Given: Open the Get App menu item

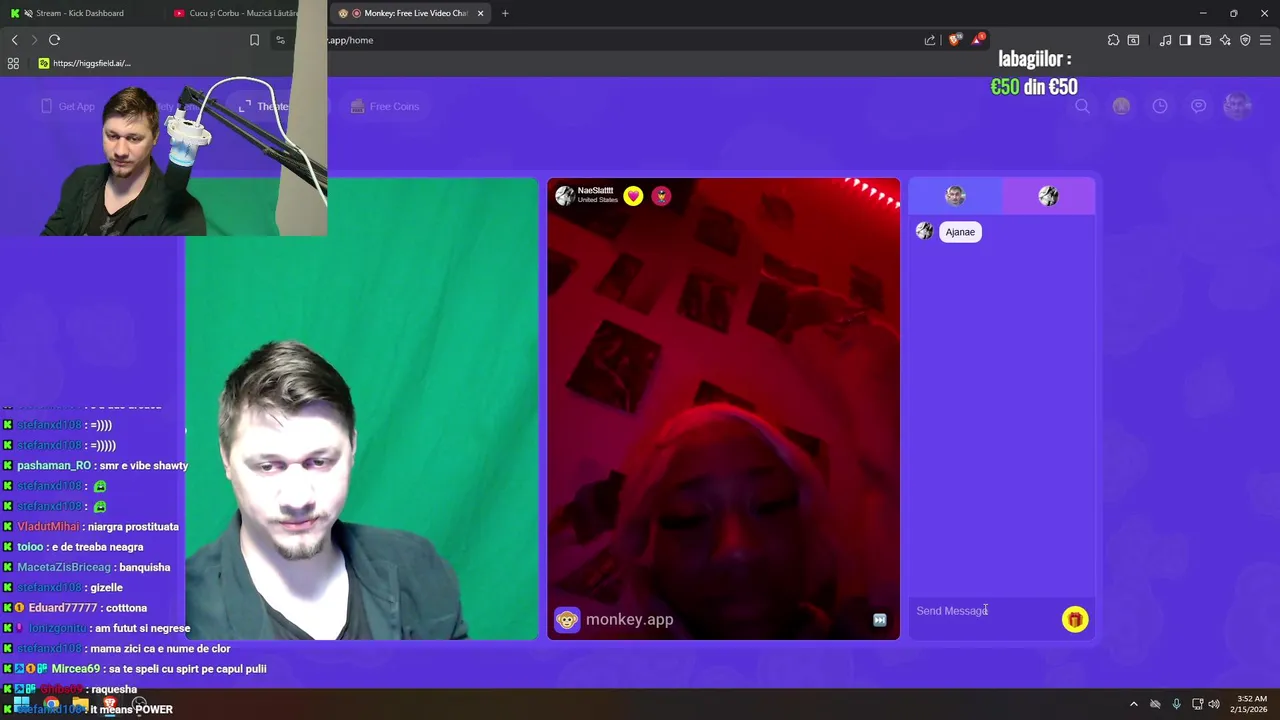Looking at the screenshot, I should click(x=68, y=106).
